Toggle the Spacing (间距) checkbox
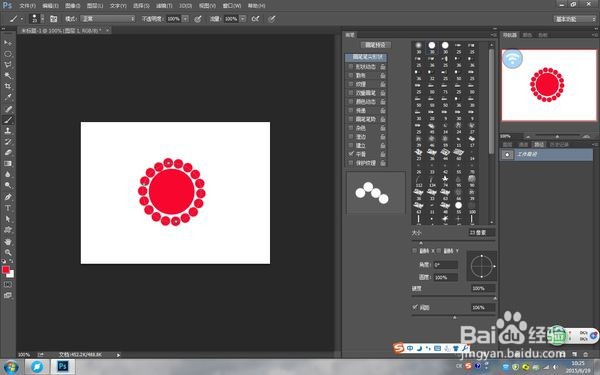The image size is (600, 375). (x=415, y=307)
